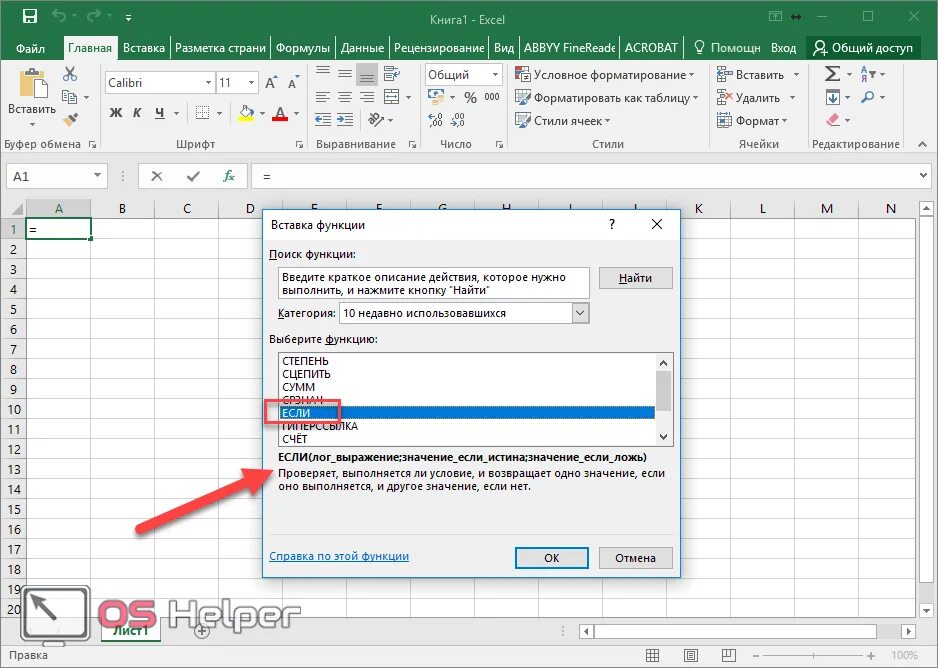Click the Copy icon in clipboard group
This screenshot has width=938, height=668.
point(69,97)
